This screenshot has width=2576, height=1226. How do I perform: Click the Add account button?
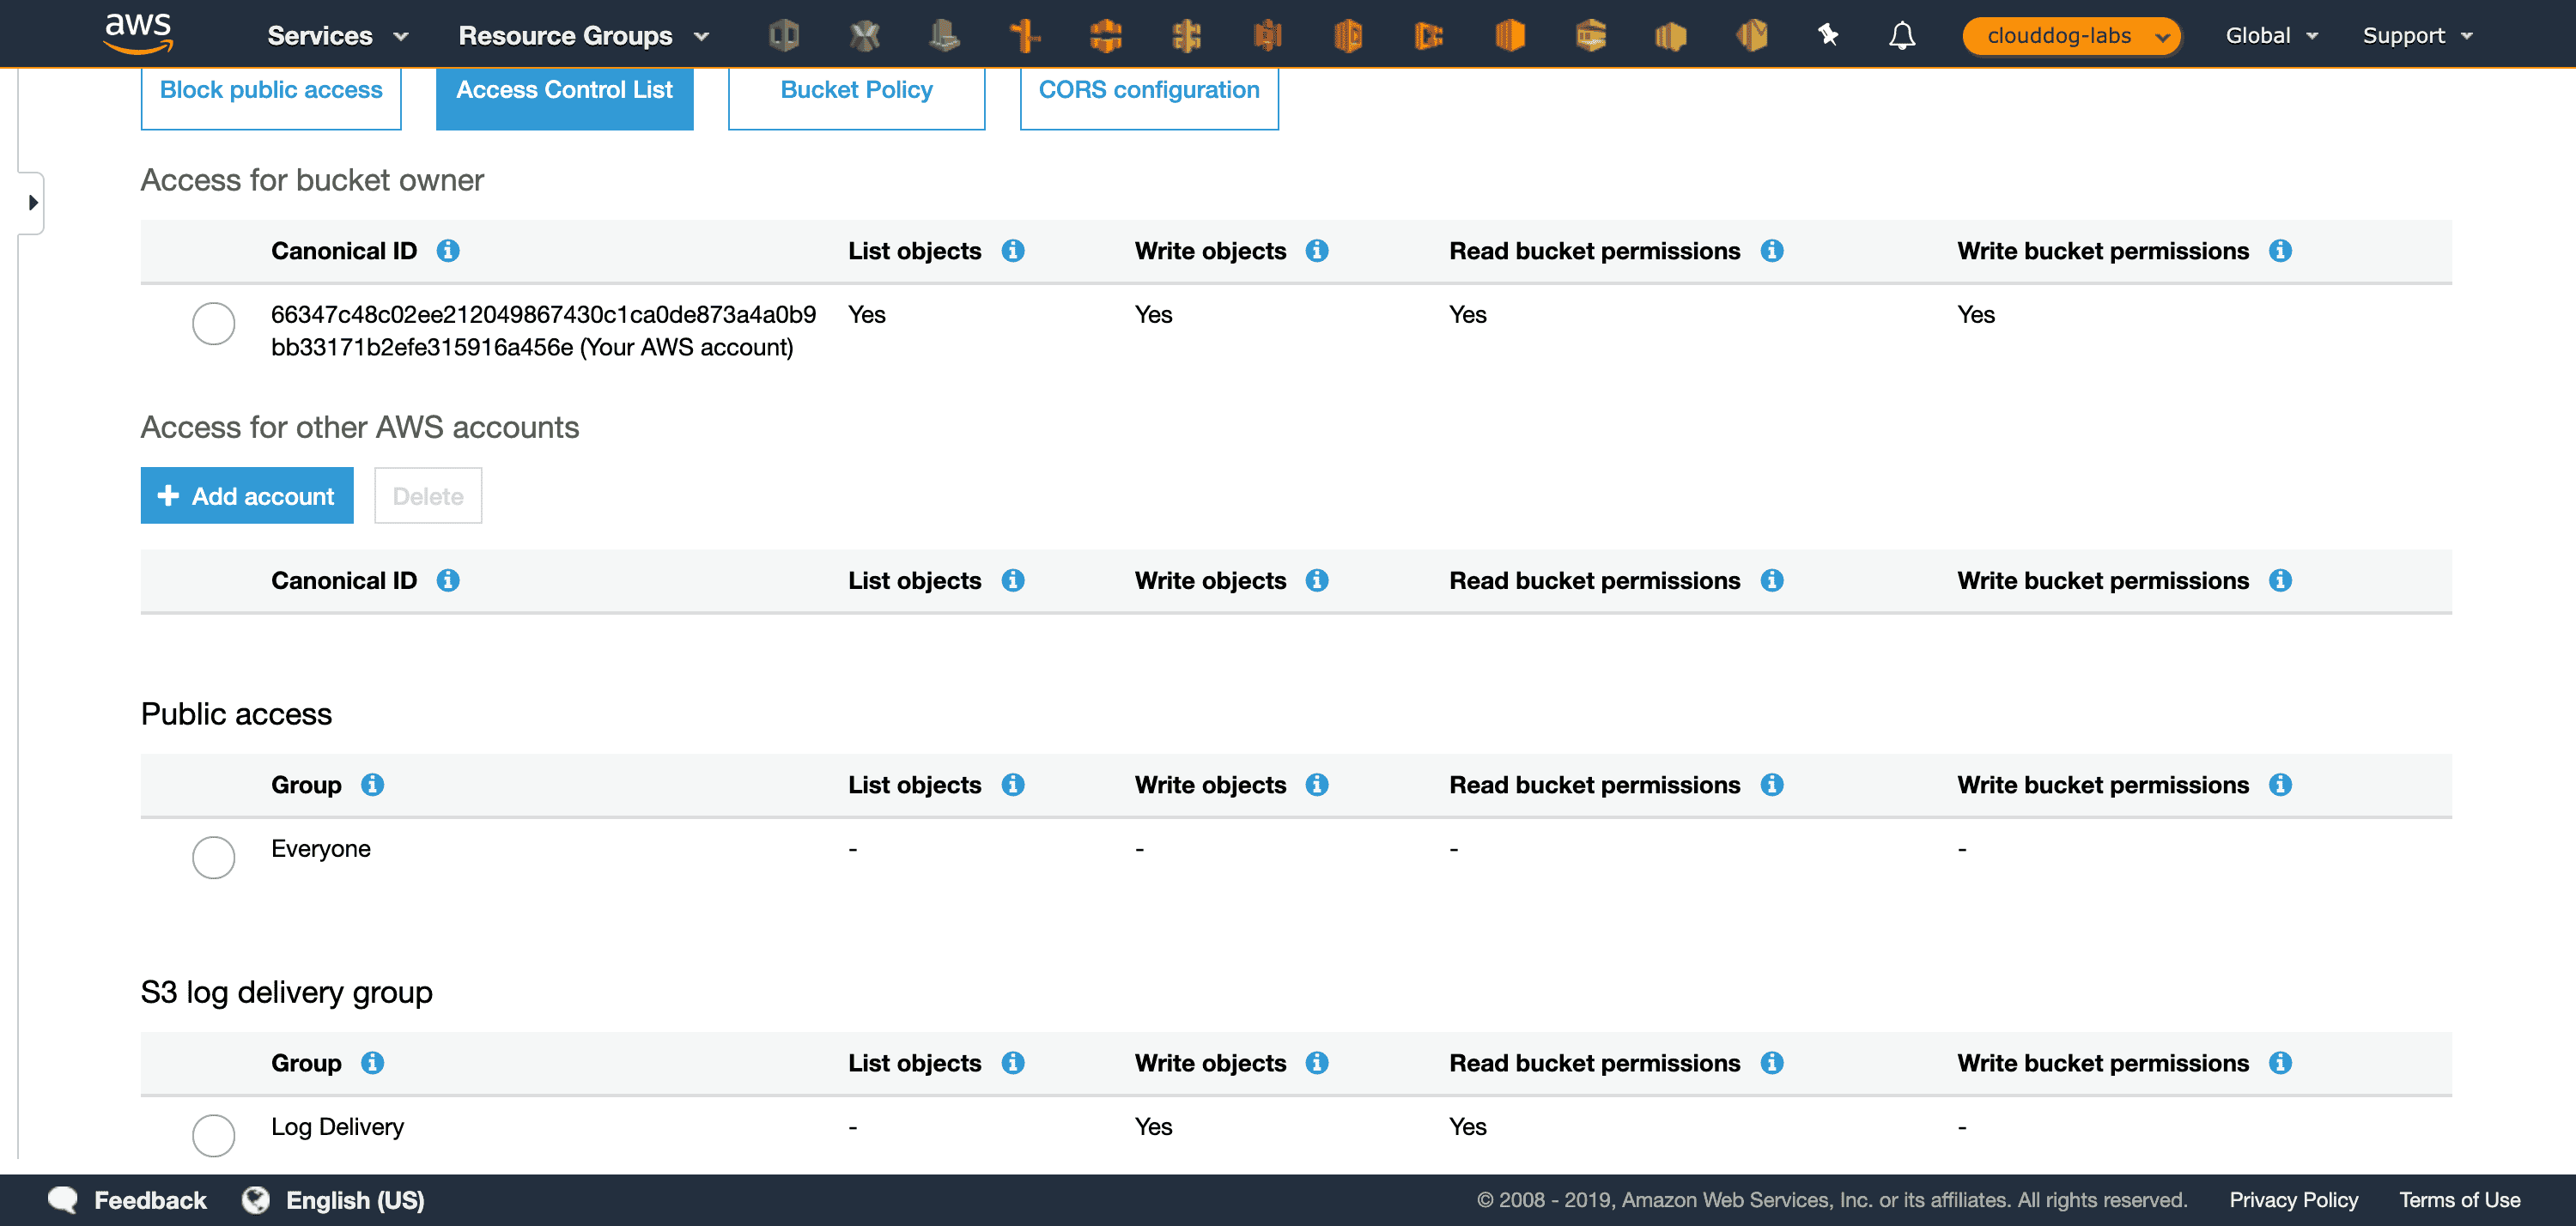coord(247,496)
